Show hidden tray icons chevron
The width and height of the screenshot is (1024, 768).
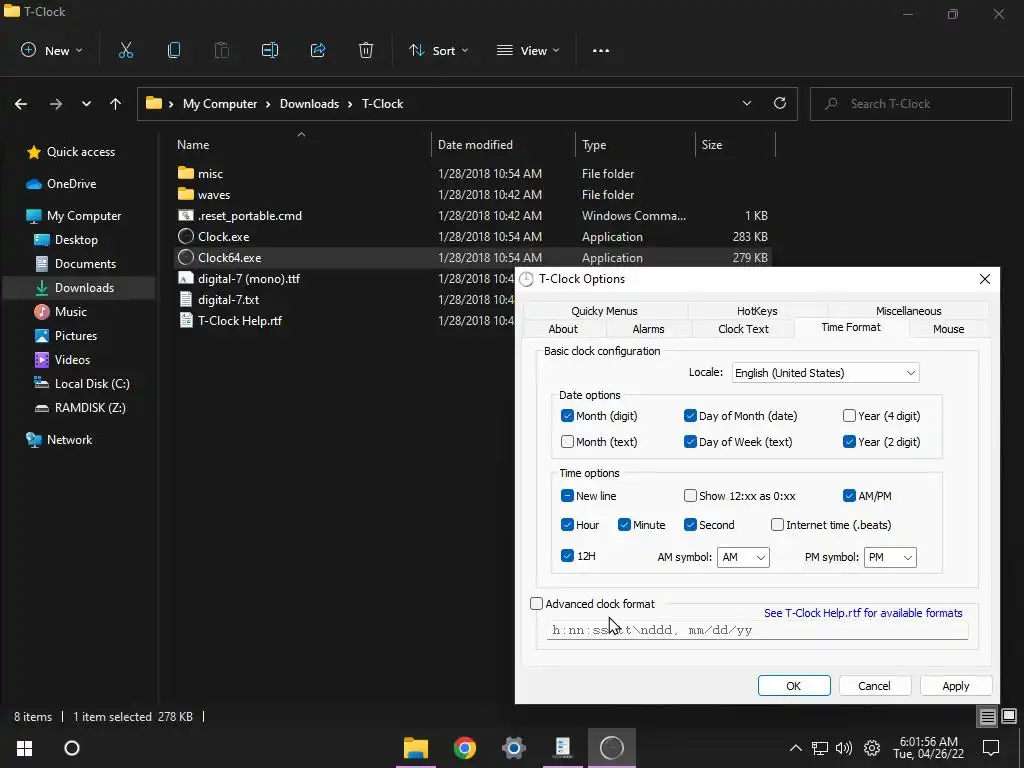(x=795, y=748)
